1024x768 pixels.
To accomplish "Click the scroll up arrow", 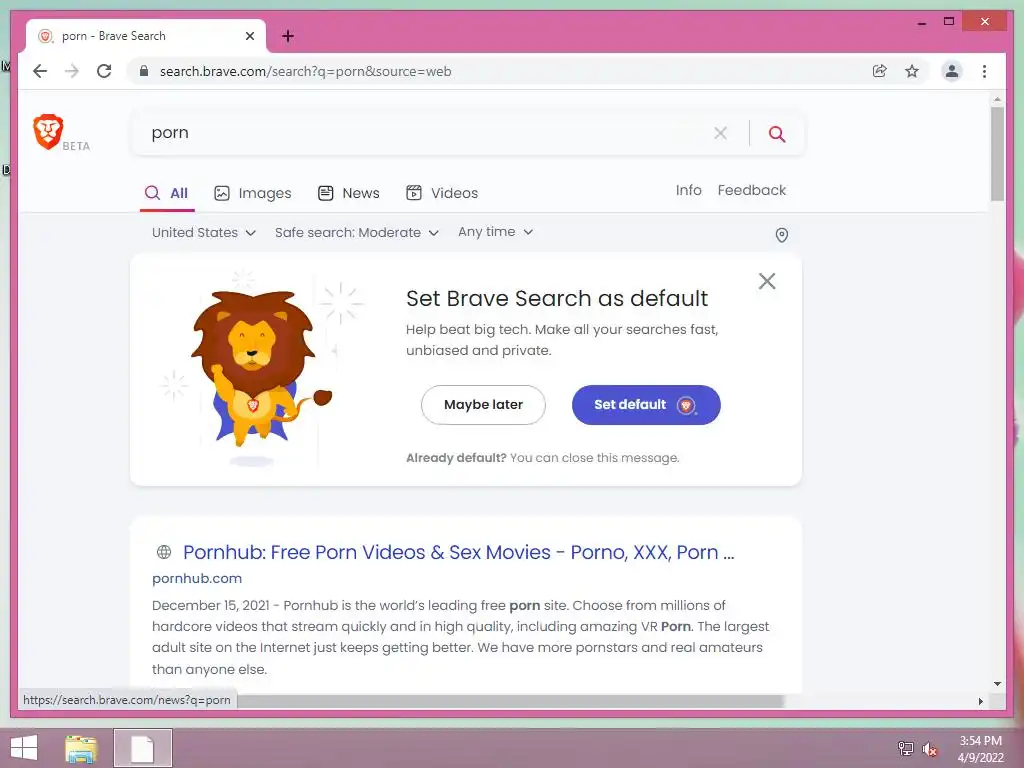I will click(x=997, y=100).
